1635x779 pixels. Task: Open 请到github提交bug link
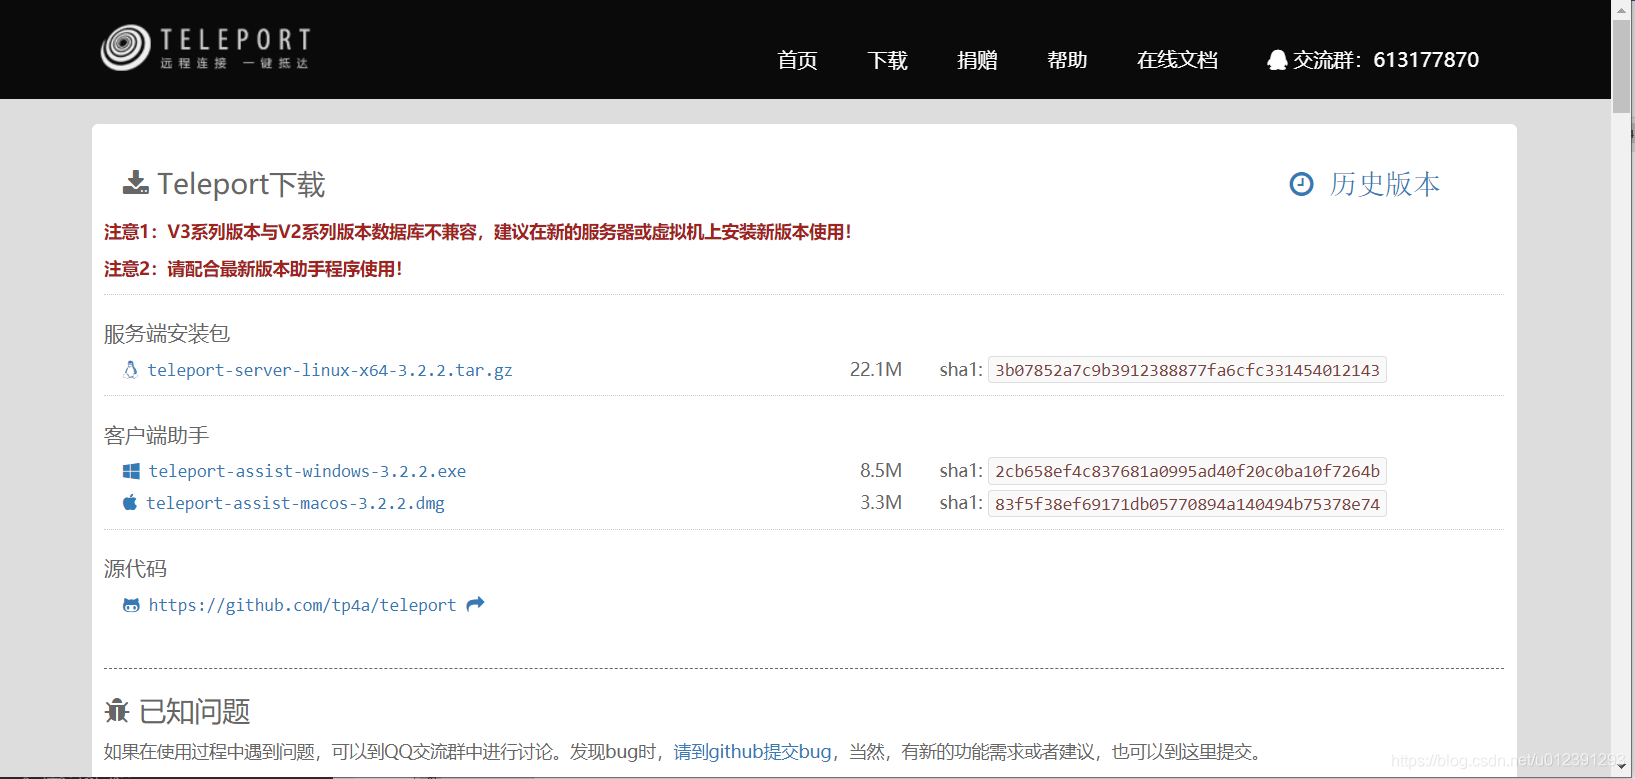(x=752, y=752)
